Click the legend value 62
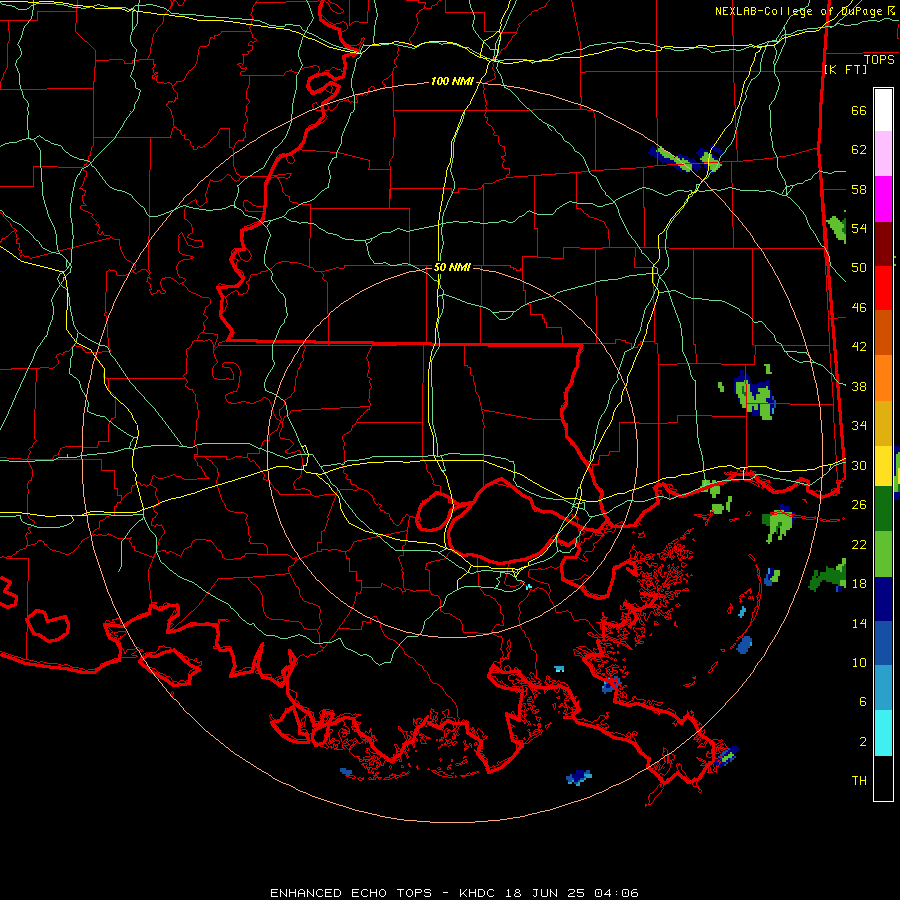 tap(859, 150)
